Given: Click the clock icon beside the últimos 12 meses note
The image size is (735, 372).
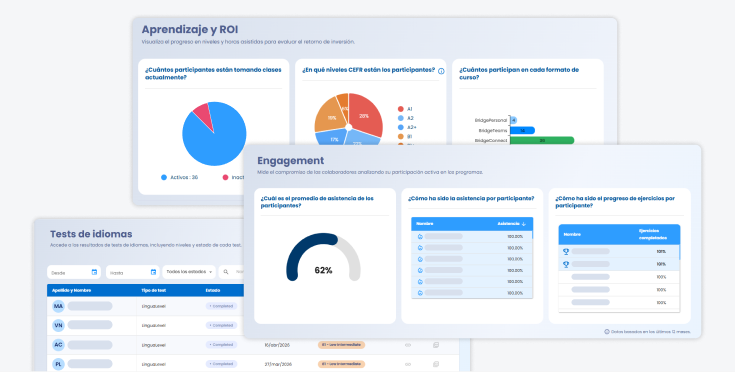Looking at the screenshot, I should tap(607, 332).
